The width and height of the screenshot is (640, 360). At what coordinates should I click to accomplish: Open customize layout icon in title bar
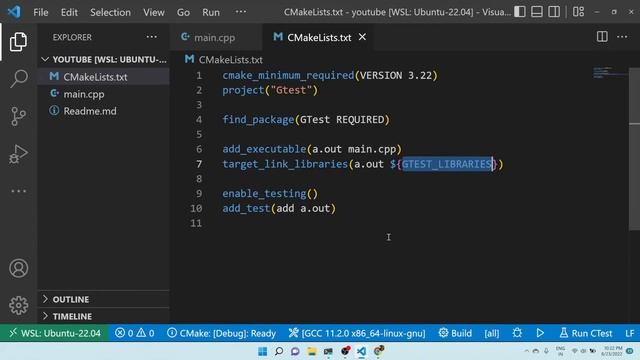(x=578, y=12)
